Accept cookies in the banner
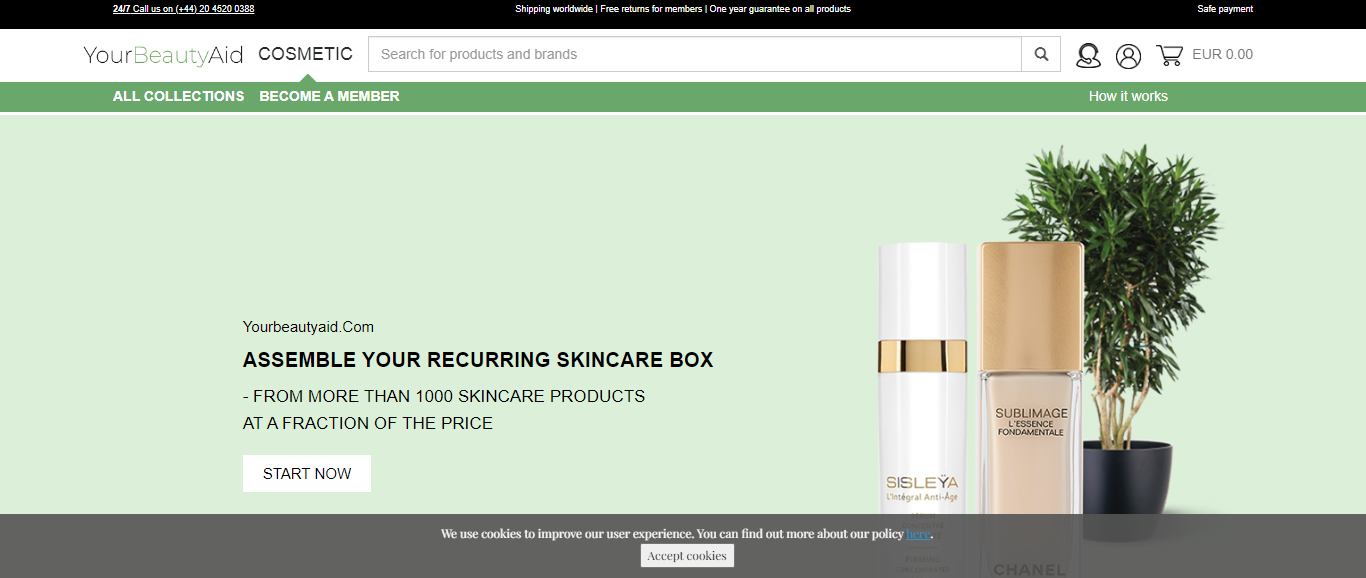The width and height of the screenshot is (1366, 578). point(687,556)
